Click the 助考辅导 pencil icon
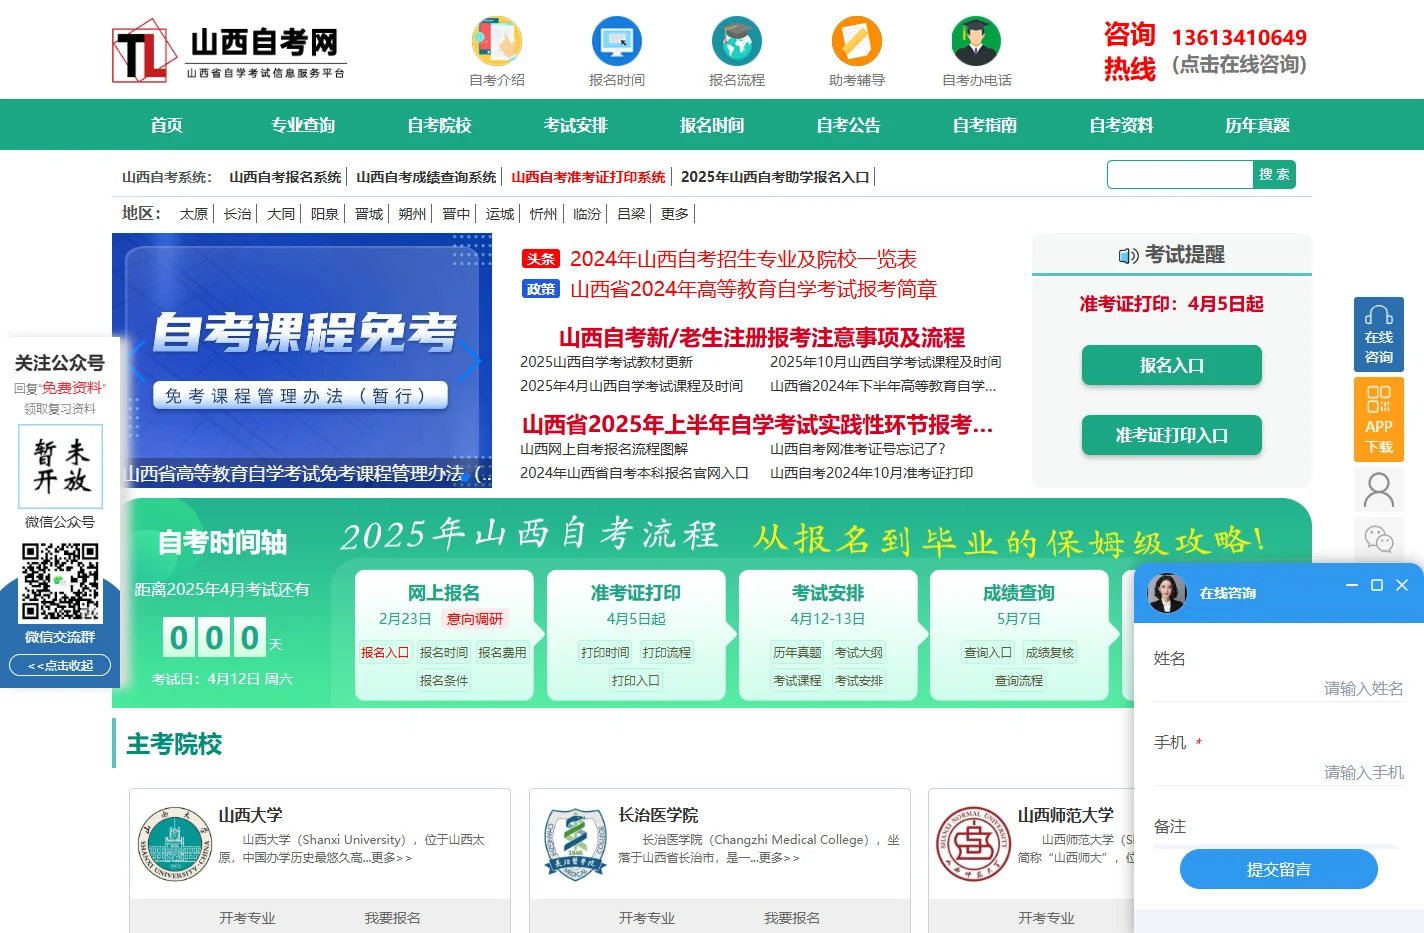This screenshot has height=933, width=1424. 857,41
